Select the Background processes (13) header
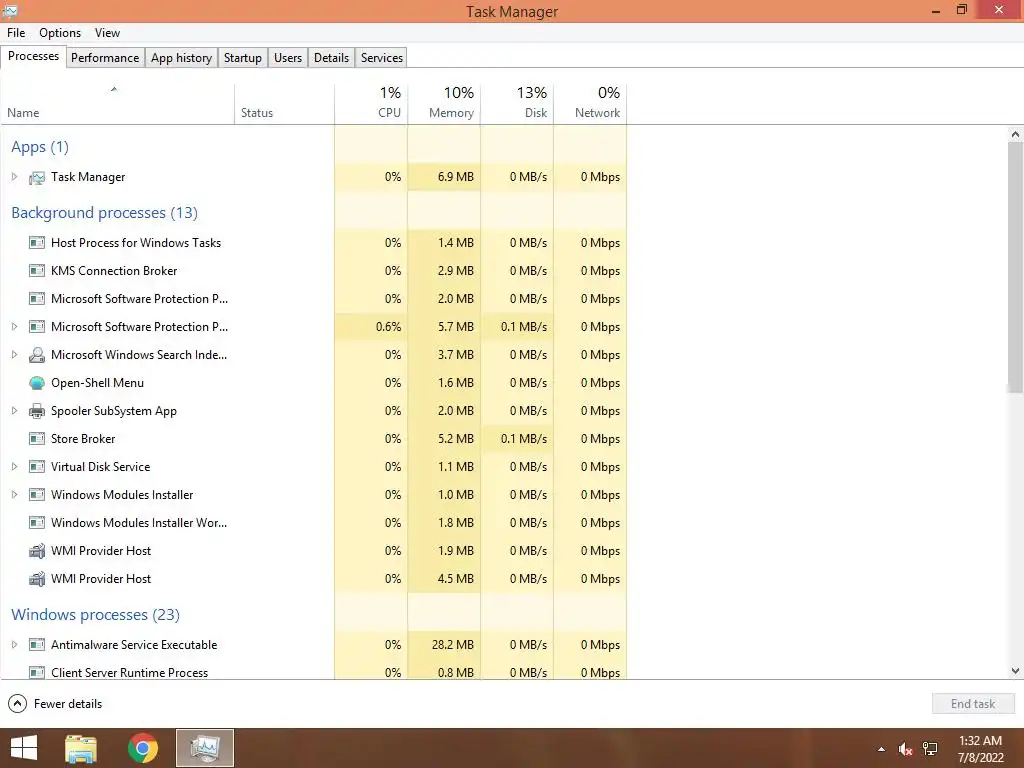 (104, 213)
